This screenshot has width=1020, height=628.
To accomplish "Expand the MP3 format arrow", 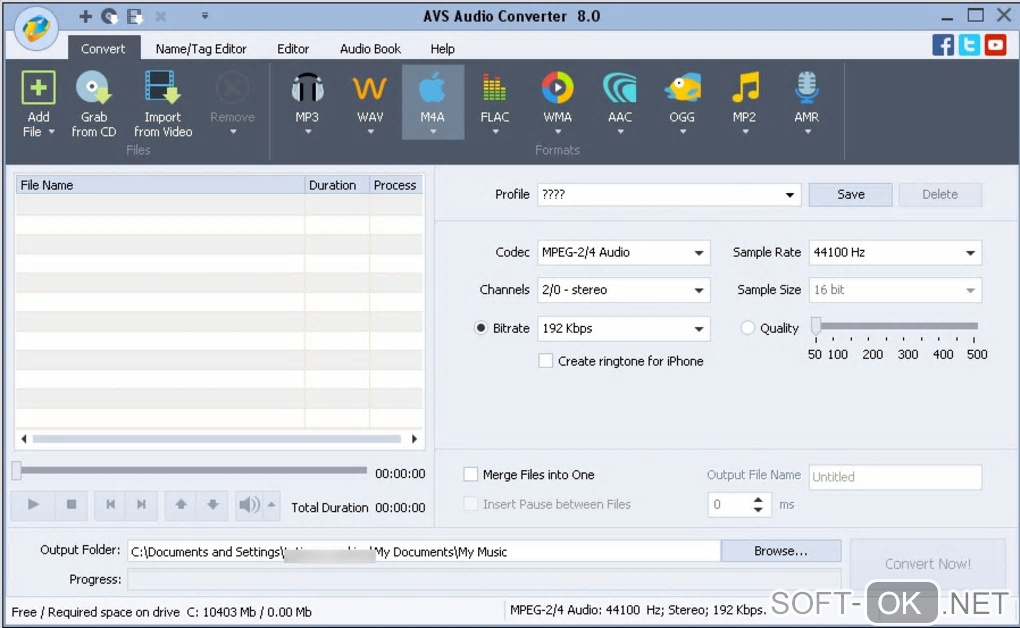I will [308, 132].
